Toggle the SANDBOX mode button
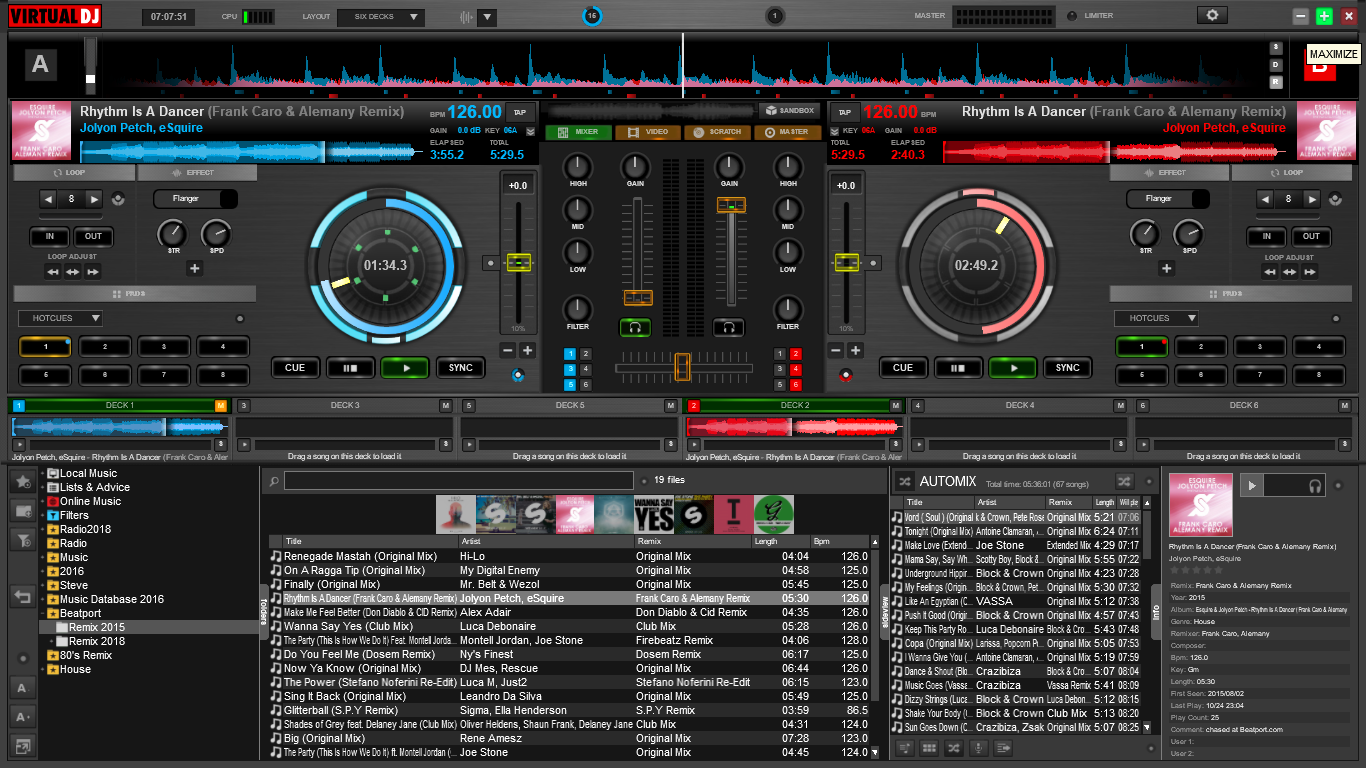 pyautogui.click(x=788, y=110)
